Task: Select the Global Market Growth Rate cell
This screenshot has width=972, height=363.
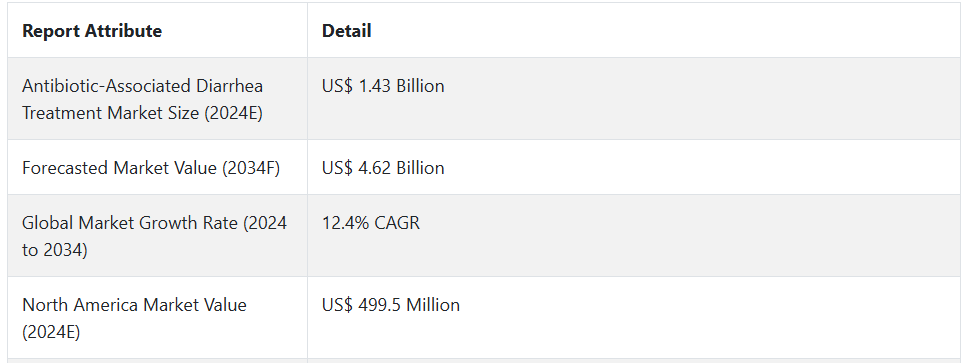Action: point(157,235)
